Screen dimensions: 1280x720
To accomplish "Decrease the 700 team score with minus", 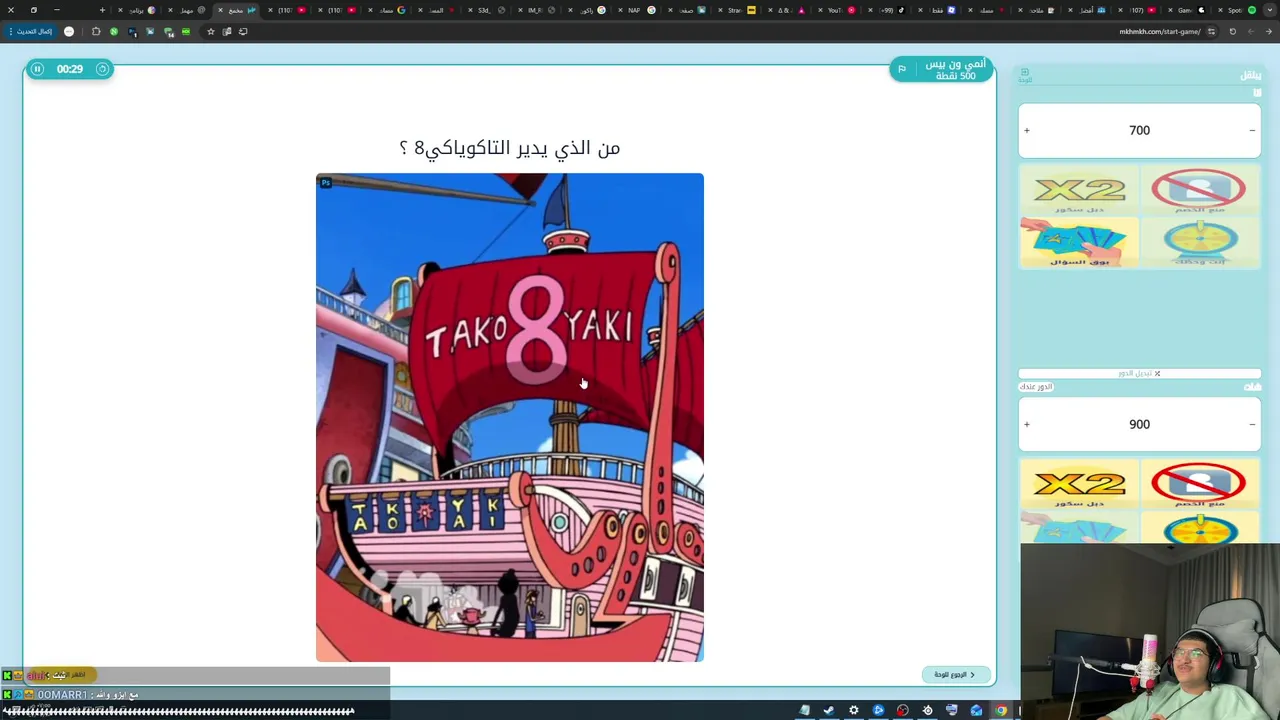I will point(1252,130).
